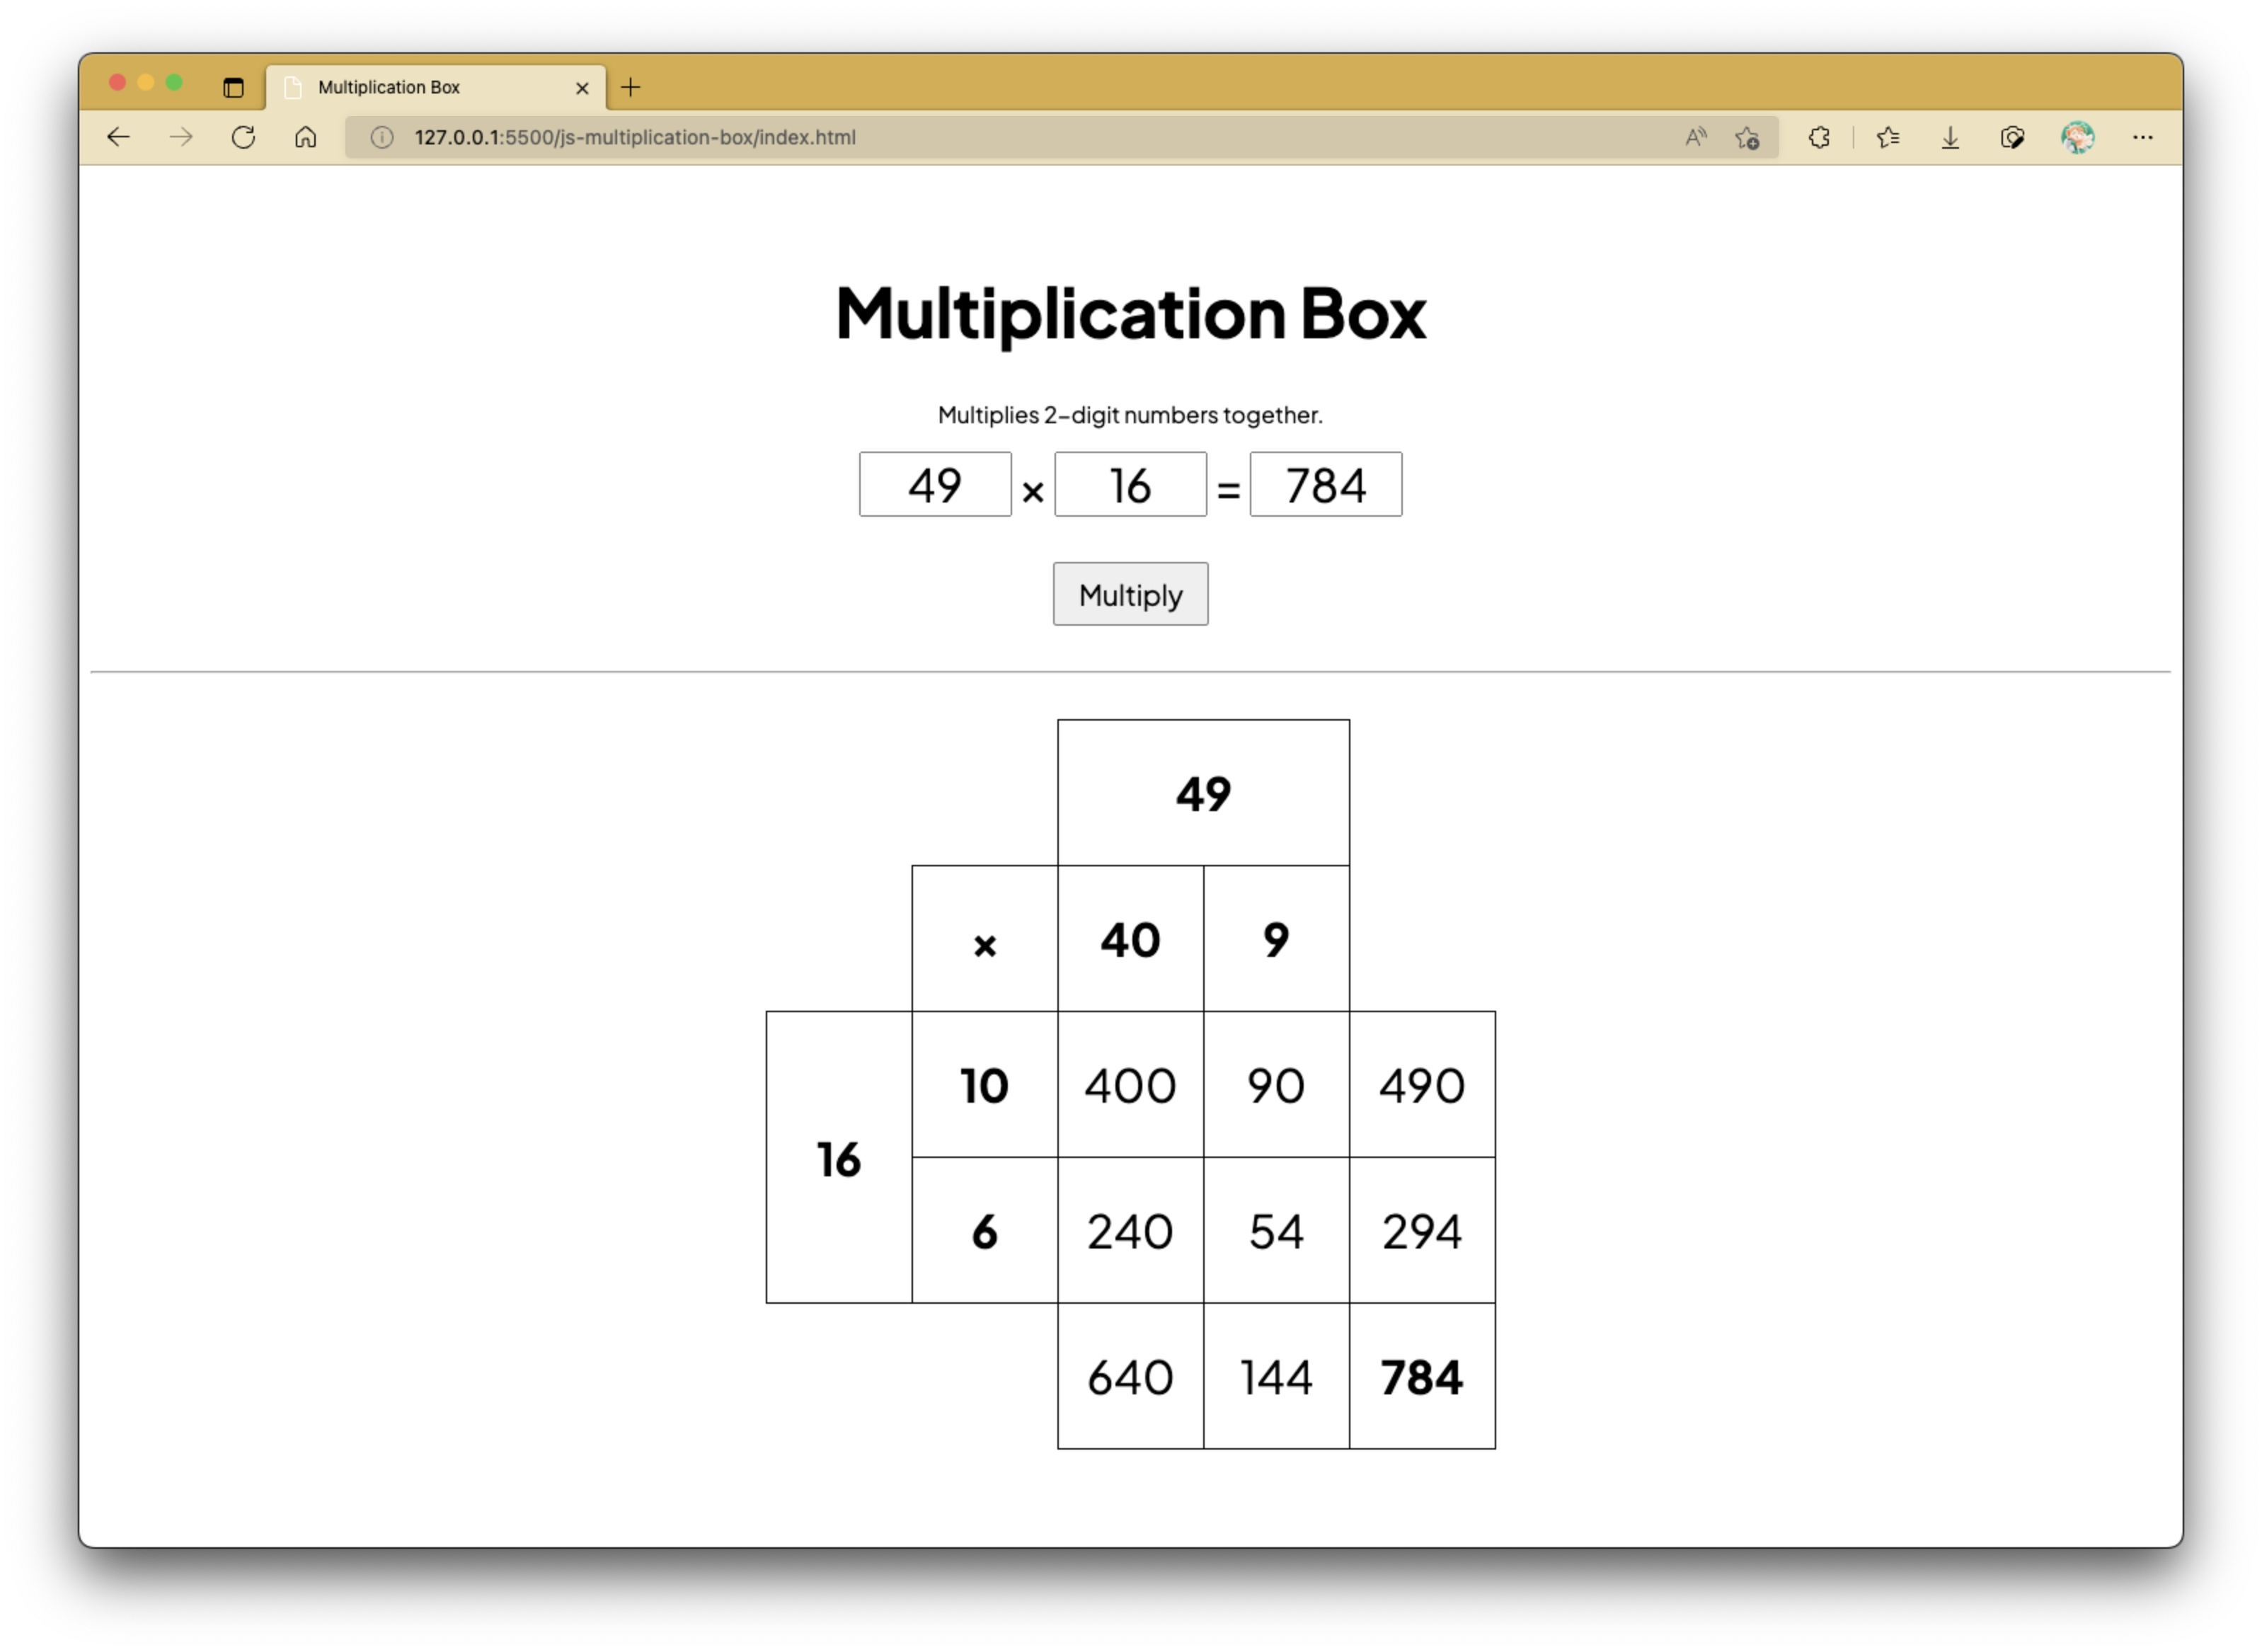Open the Extensions puzzle icon

(x=1819, y=137)
